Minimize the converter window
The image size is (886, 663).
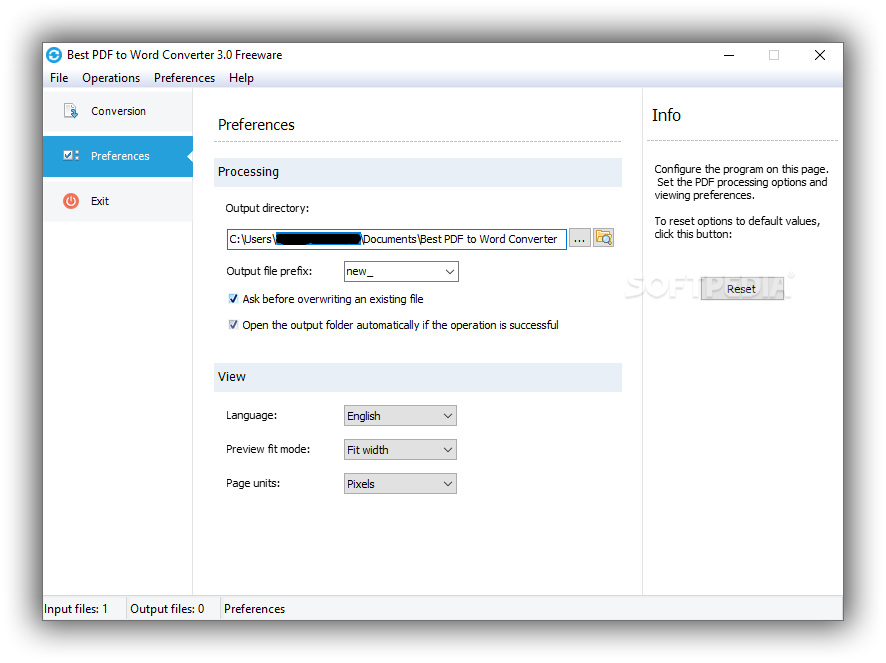coord(729,55)
